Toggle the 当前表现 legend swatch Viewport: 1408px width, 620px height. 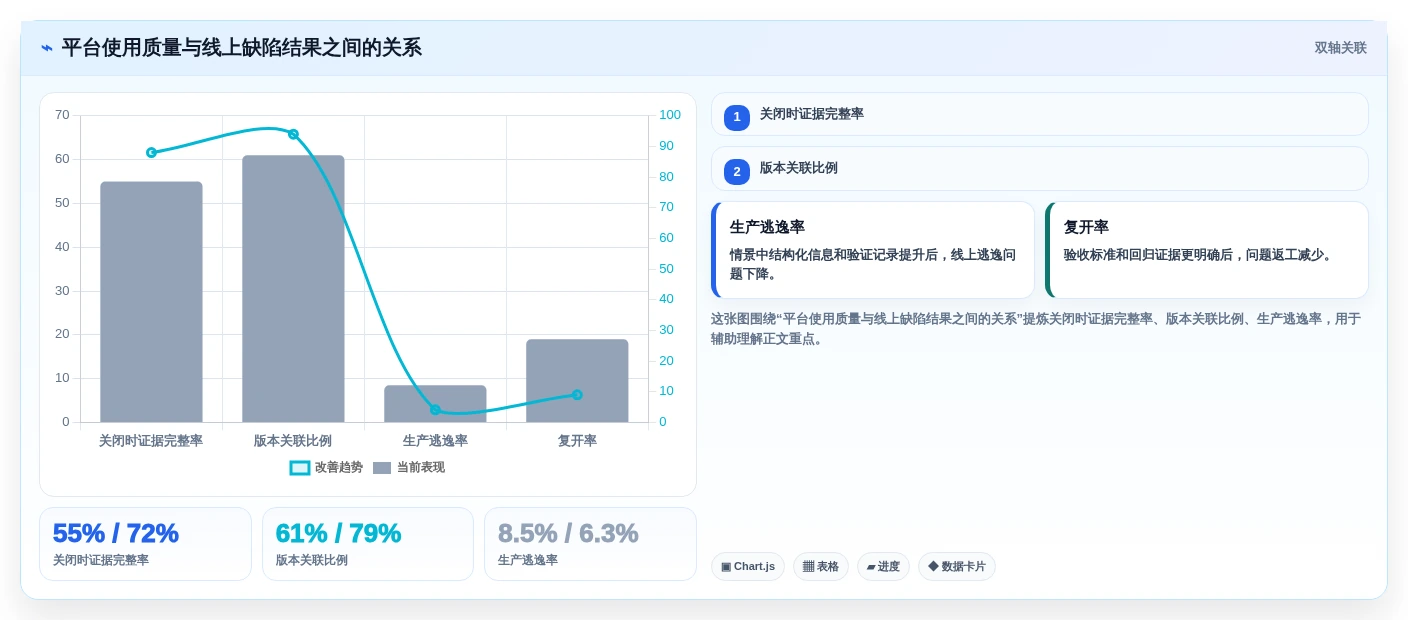[382, 468]
